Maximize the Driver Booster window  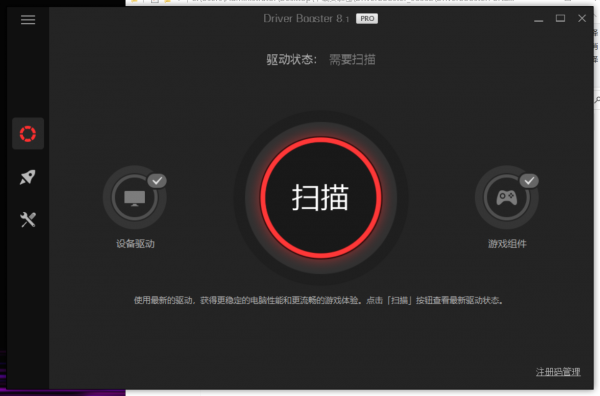pos(560,18)
